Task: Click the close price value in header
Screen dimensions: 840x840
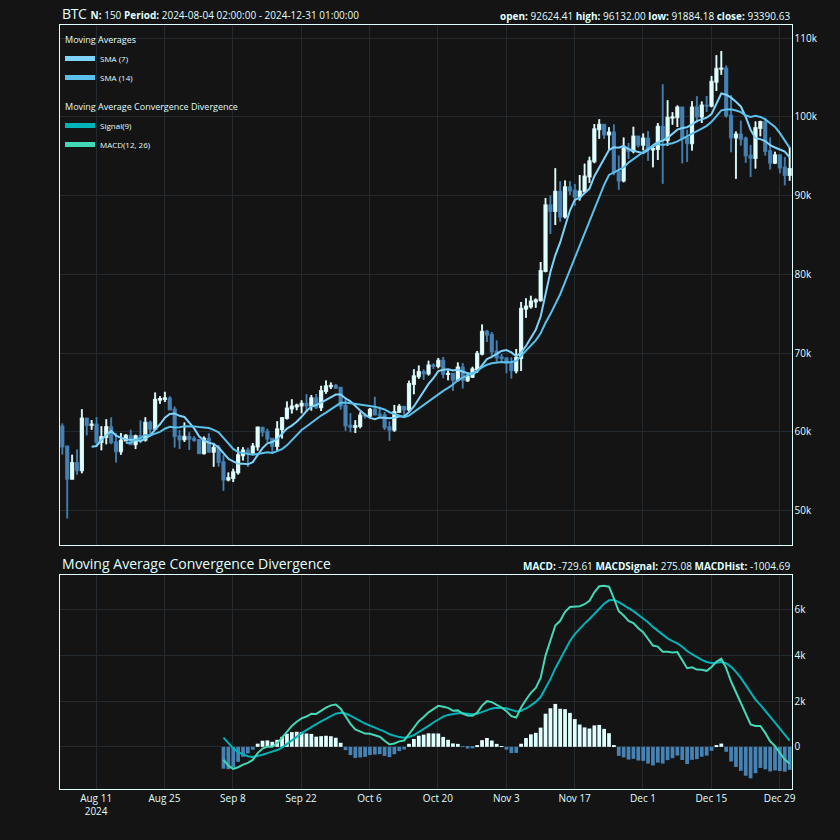Action: pyautogui.click(x=768, y=16)
